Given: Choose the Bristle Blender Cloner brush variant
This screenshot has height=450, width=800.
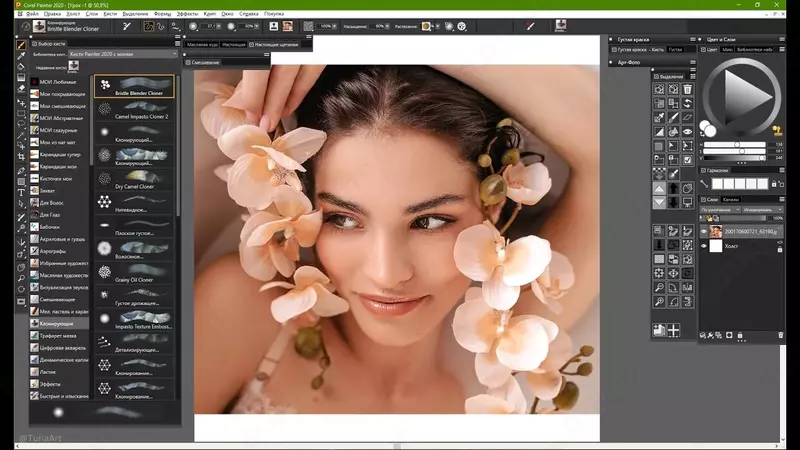Looking at the screenshot, I should pos(134,87).
